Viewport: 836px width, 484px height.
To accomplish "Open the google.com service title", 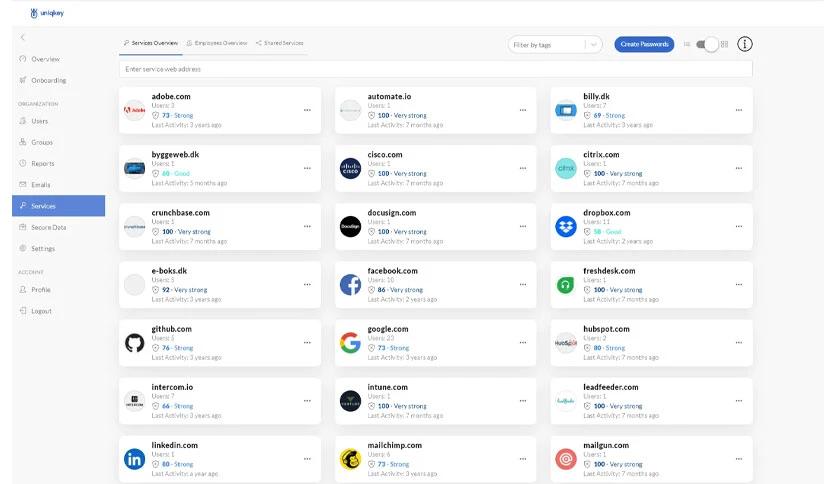I will coord(388,329).
